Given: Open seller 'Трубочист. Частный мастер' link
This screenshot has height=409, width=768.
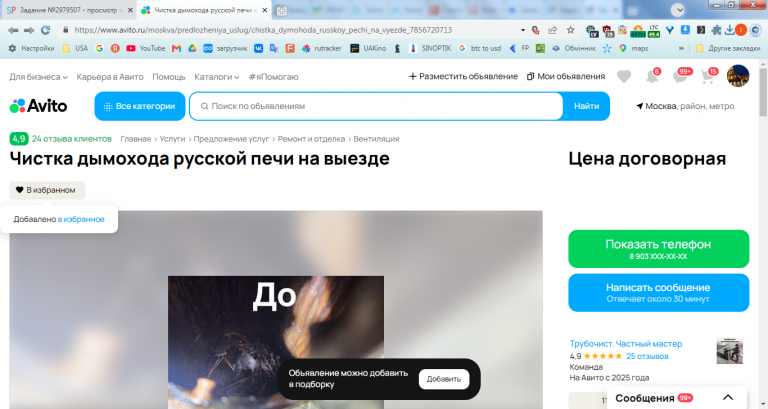Looking at the screenshot, I should [625, 343].
